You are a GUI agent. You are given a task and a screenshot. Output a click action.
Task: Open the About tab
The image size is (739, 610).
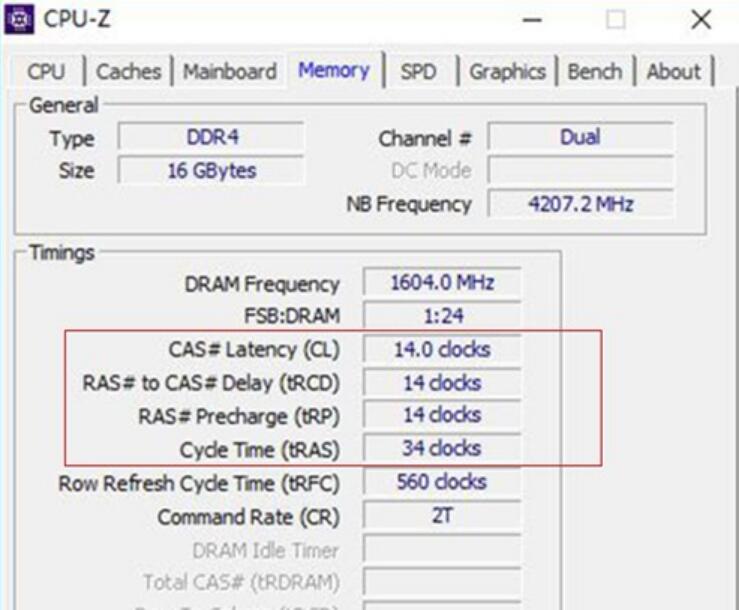click(673, 72)
